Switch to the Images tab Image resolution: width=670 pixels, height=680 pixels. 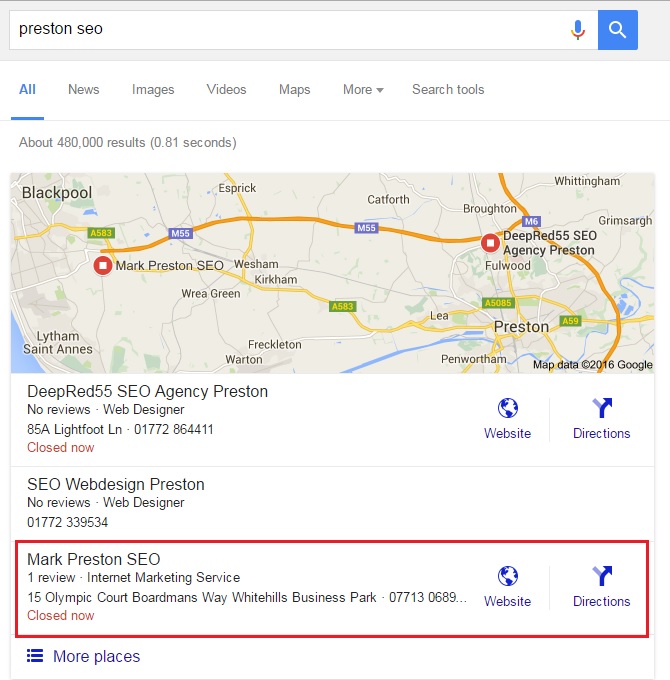coord(153,90)
